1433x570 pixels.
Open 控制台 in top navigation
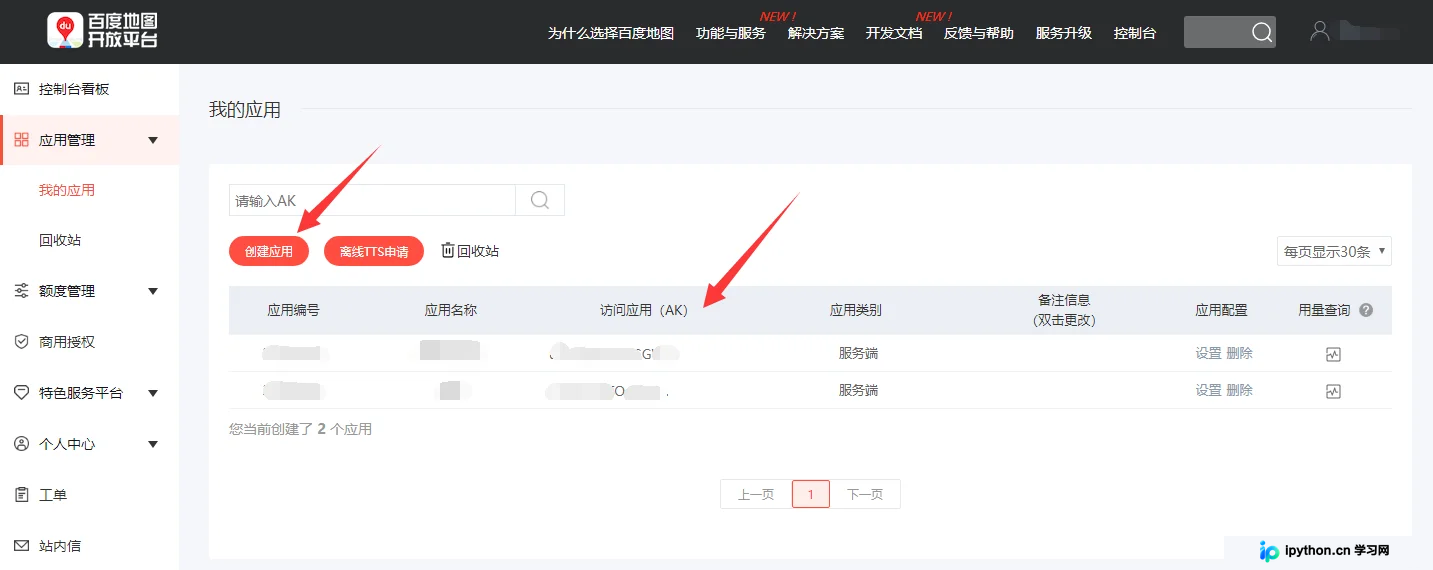[1135, 33]
